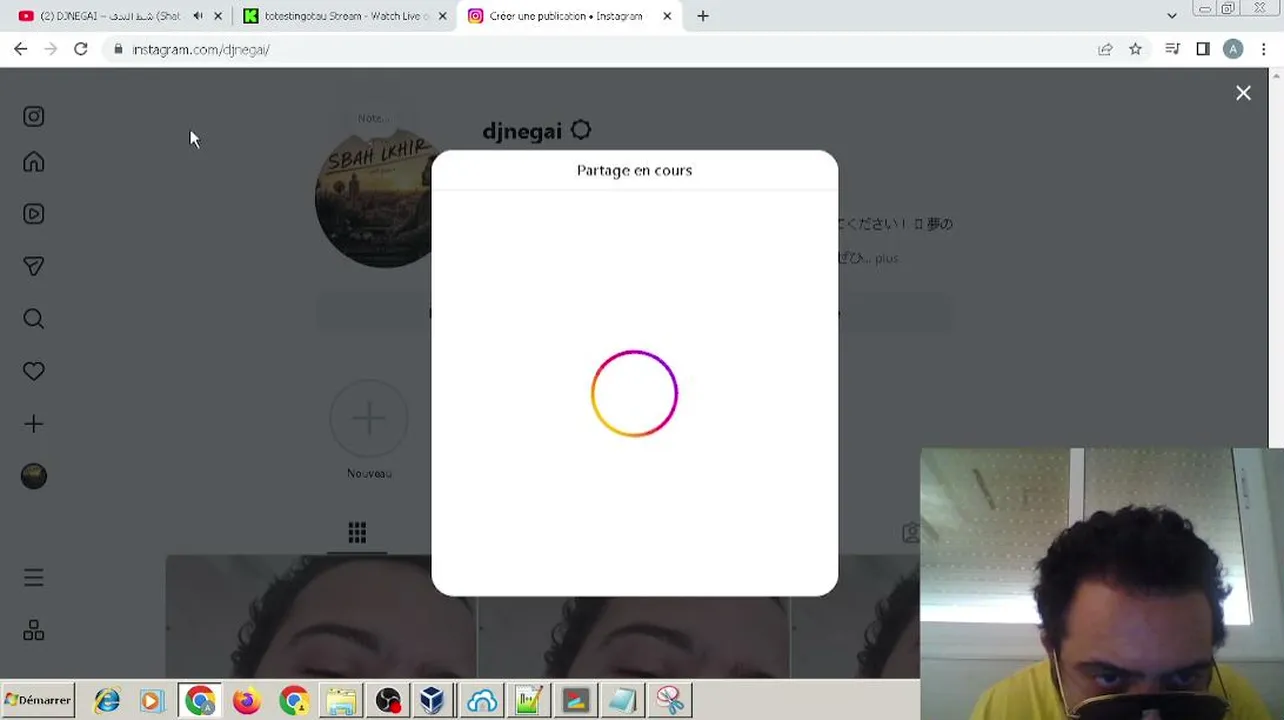This screenshot has height=720, width=1284.
Task: Open the media player taskbar icon
Action: click(152, 701)
